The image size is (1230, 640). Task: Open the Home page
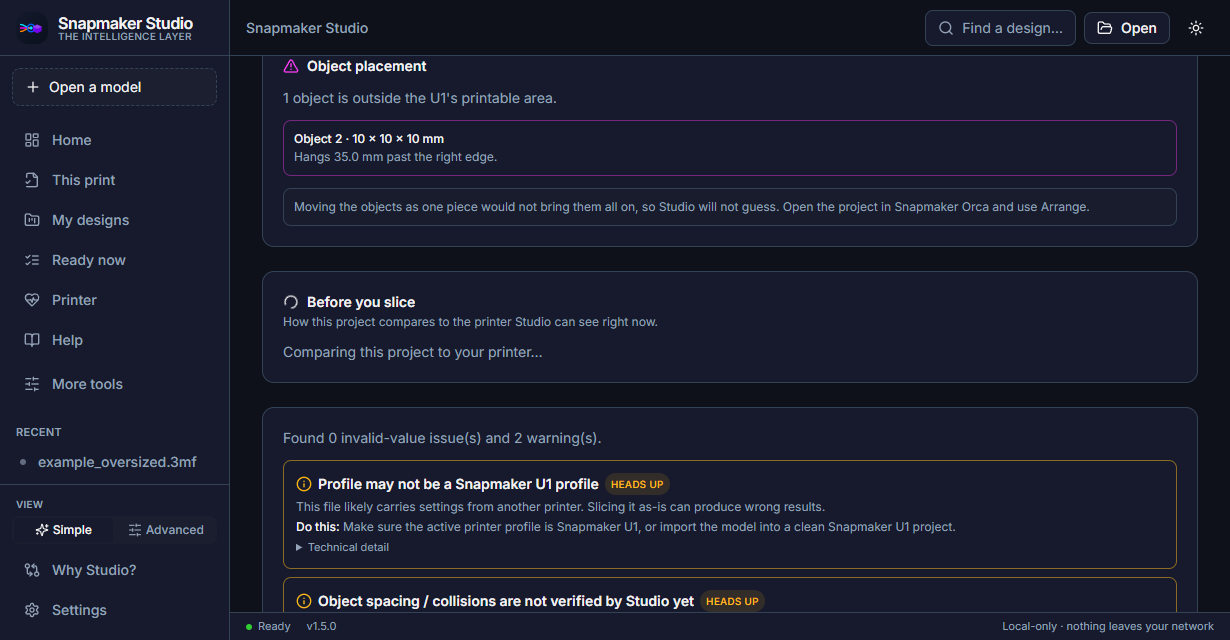tap(114, 140)
